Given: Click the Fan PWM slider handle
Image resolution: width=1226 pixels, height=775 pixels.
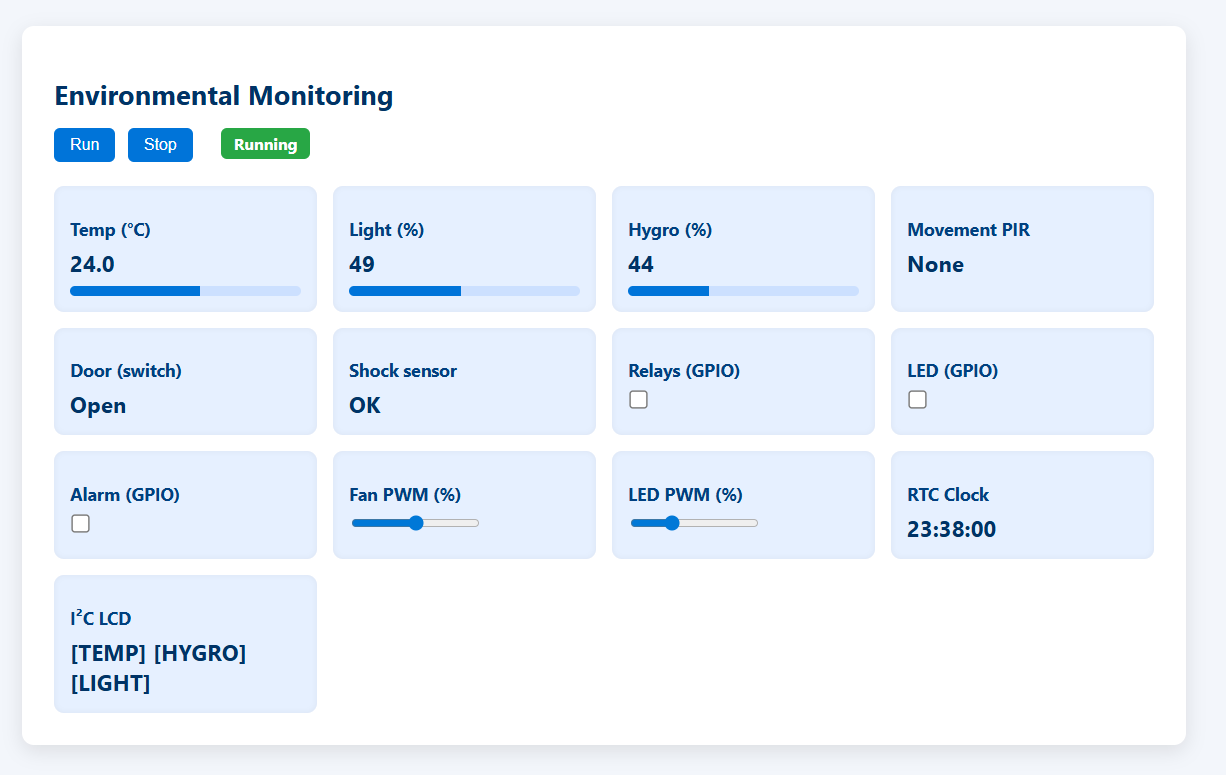Looking at the screenshot, I should 416,523.
